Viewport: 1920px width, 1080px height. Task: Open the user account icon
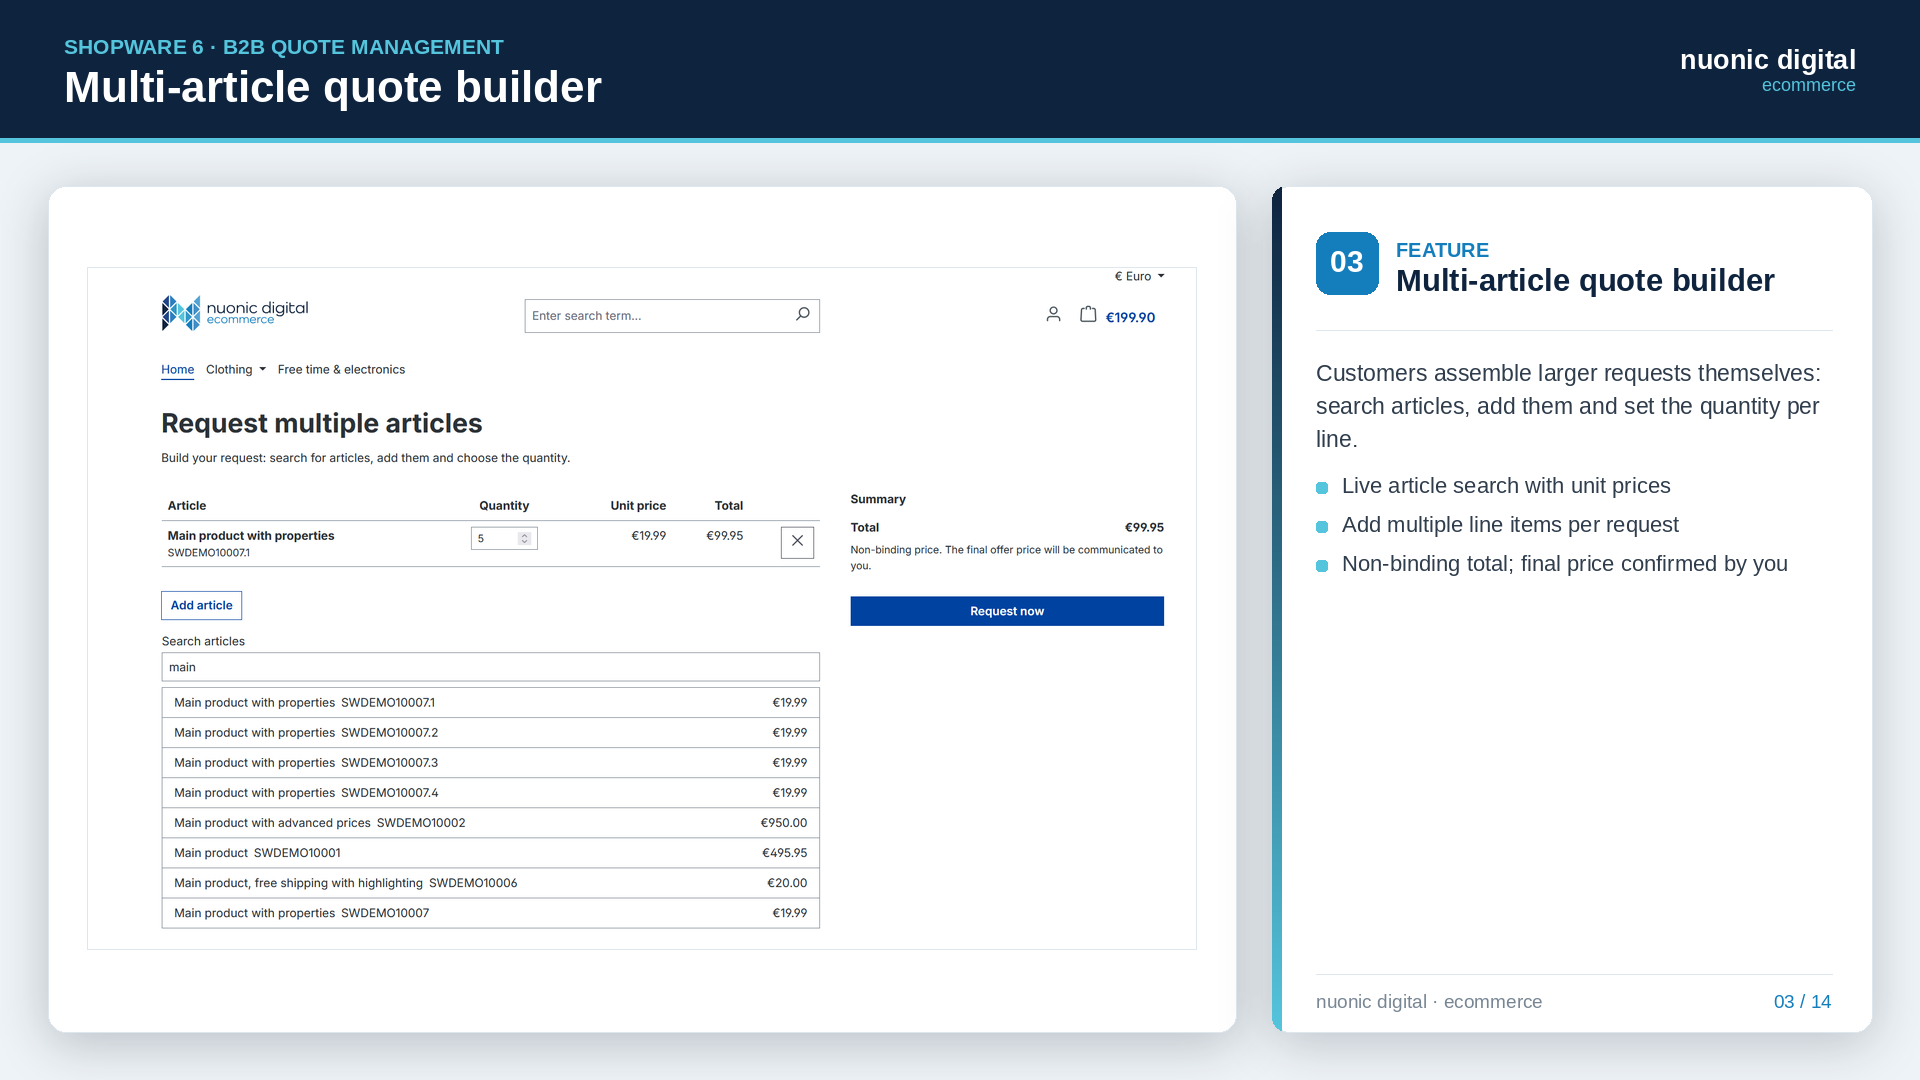[1053, 315]
